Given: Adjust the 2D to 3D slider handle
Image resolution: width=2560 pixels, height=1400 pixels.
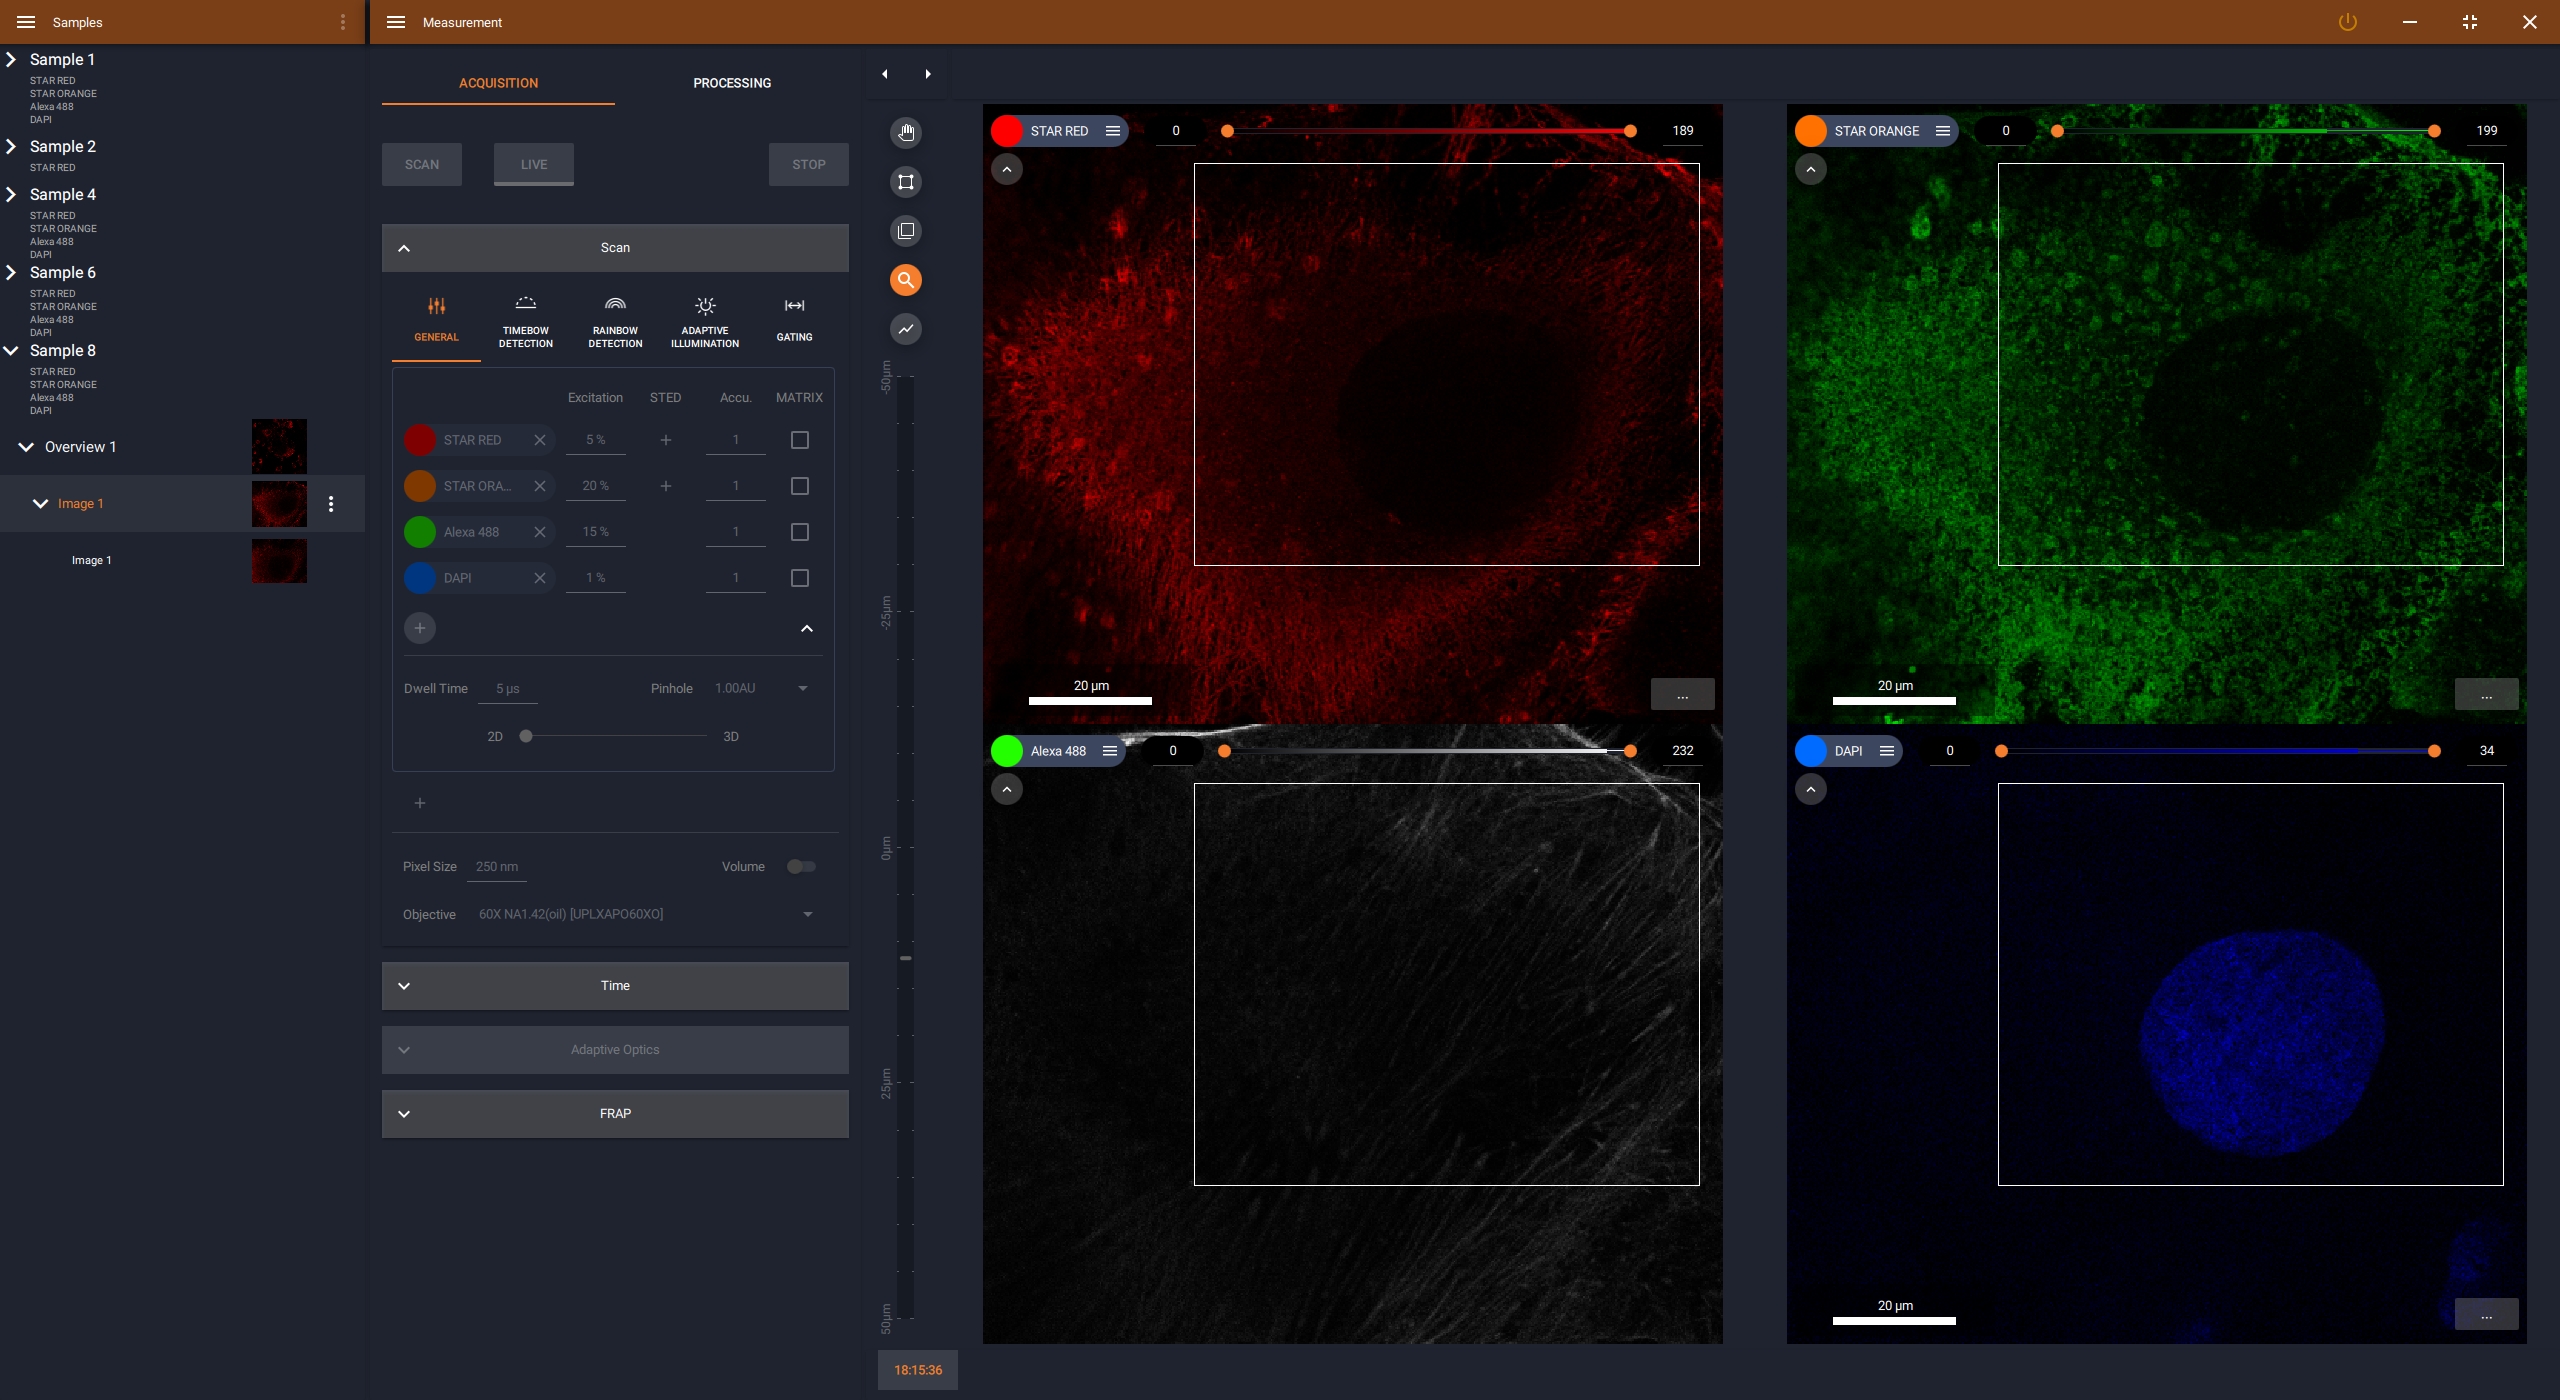Looking at the screenshot, I should coord(526,737).
